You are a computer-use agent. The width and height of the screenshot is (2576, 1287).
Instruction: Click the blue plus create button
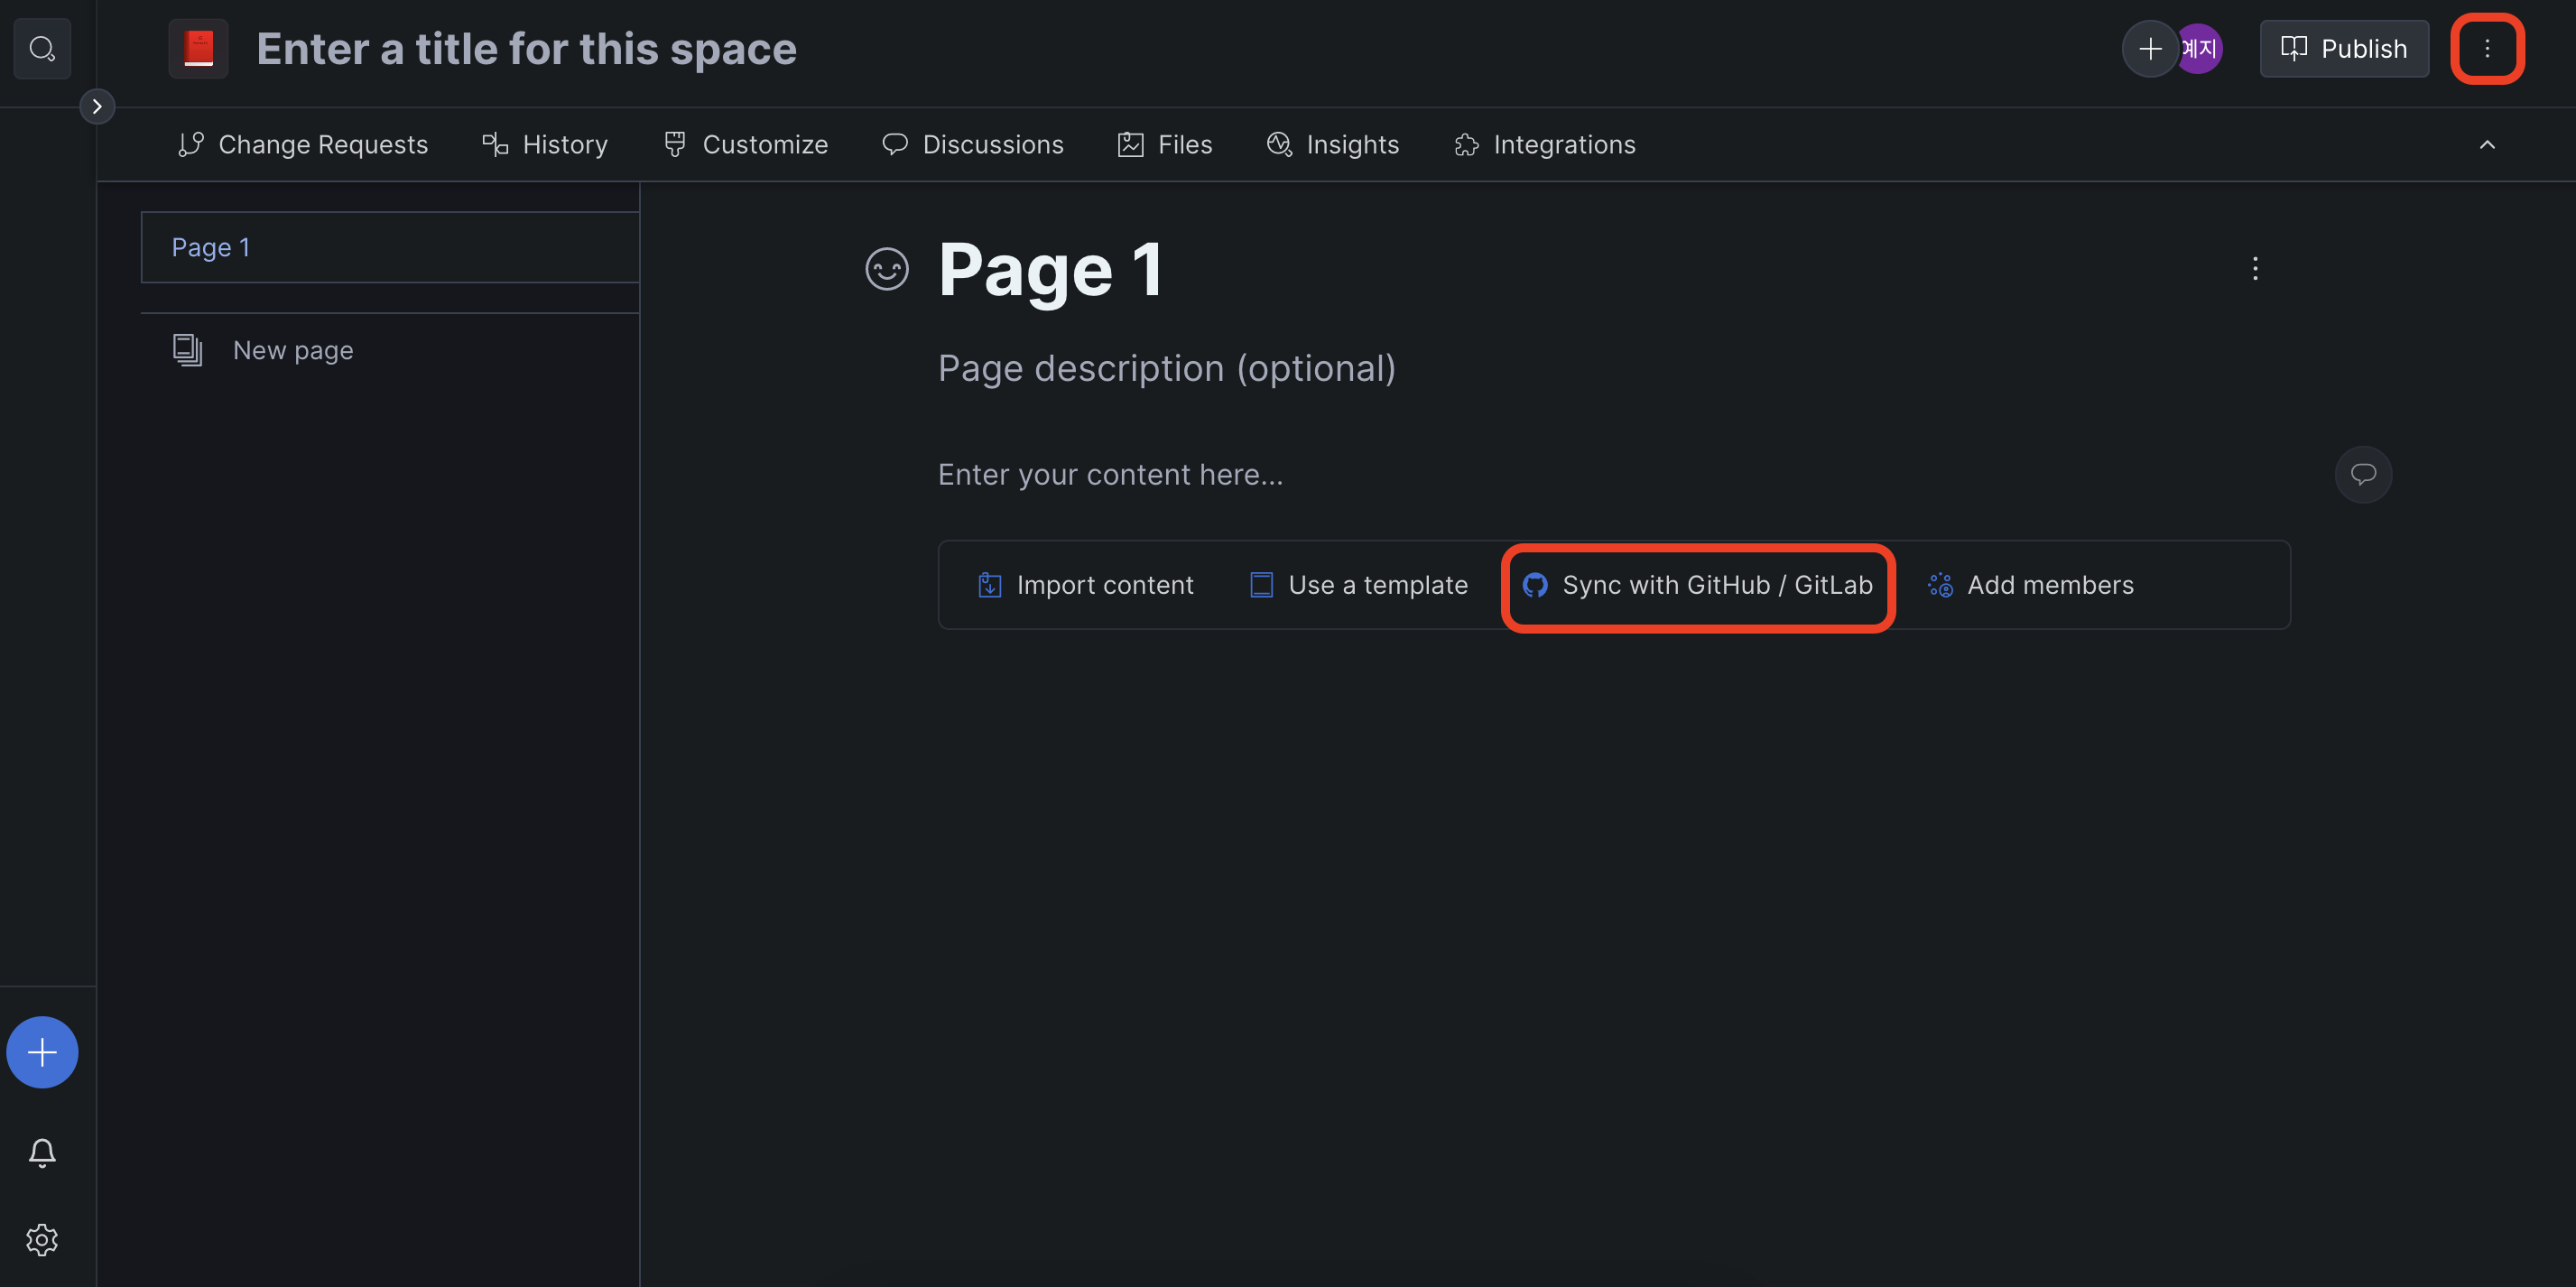tap(42, 1052)
